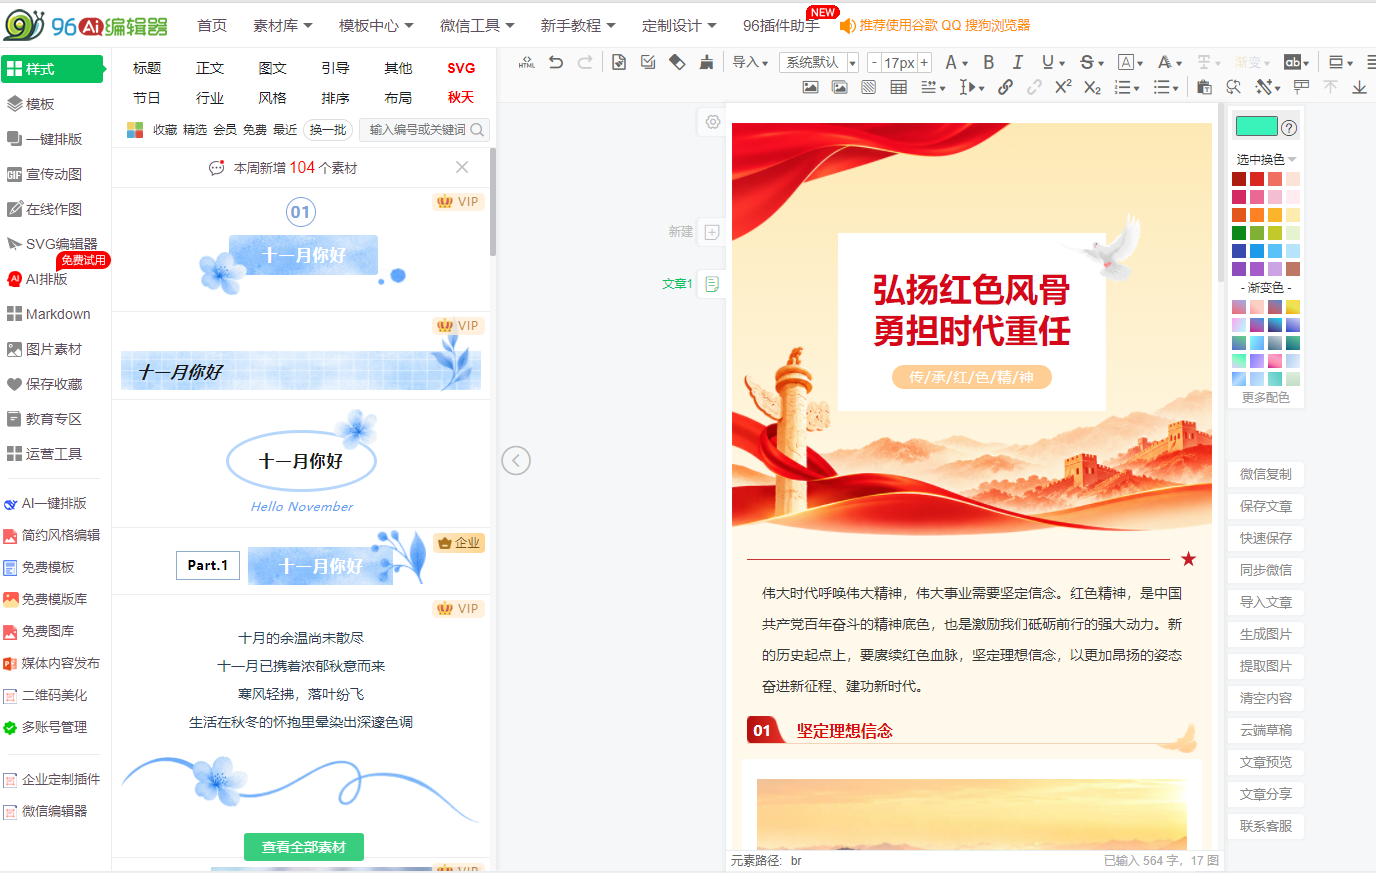
Task: Expand the 微信工具 menu
Action: pos(477,25)
